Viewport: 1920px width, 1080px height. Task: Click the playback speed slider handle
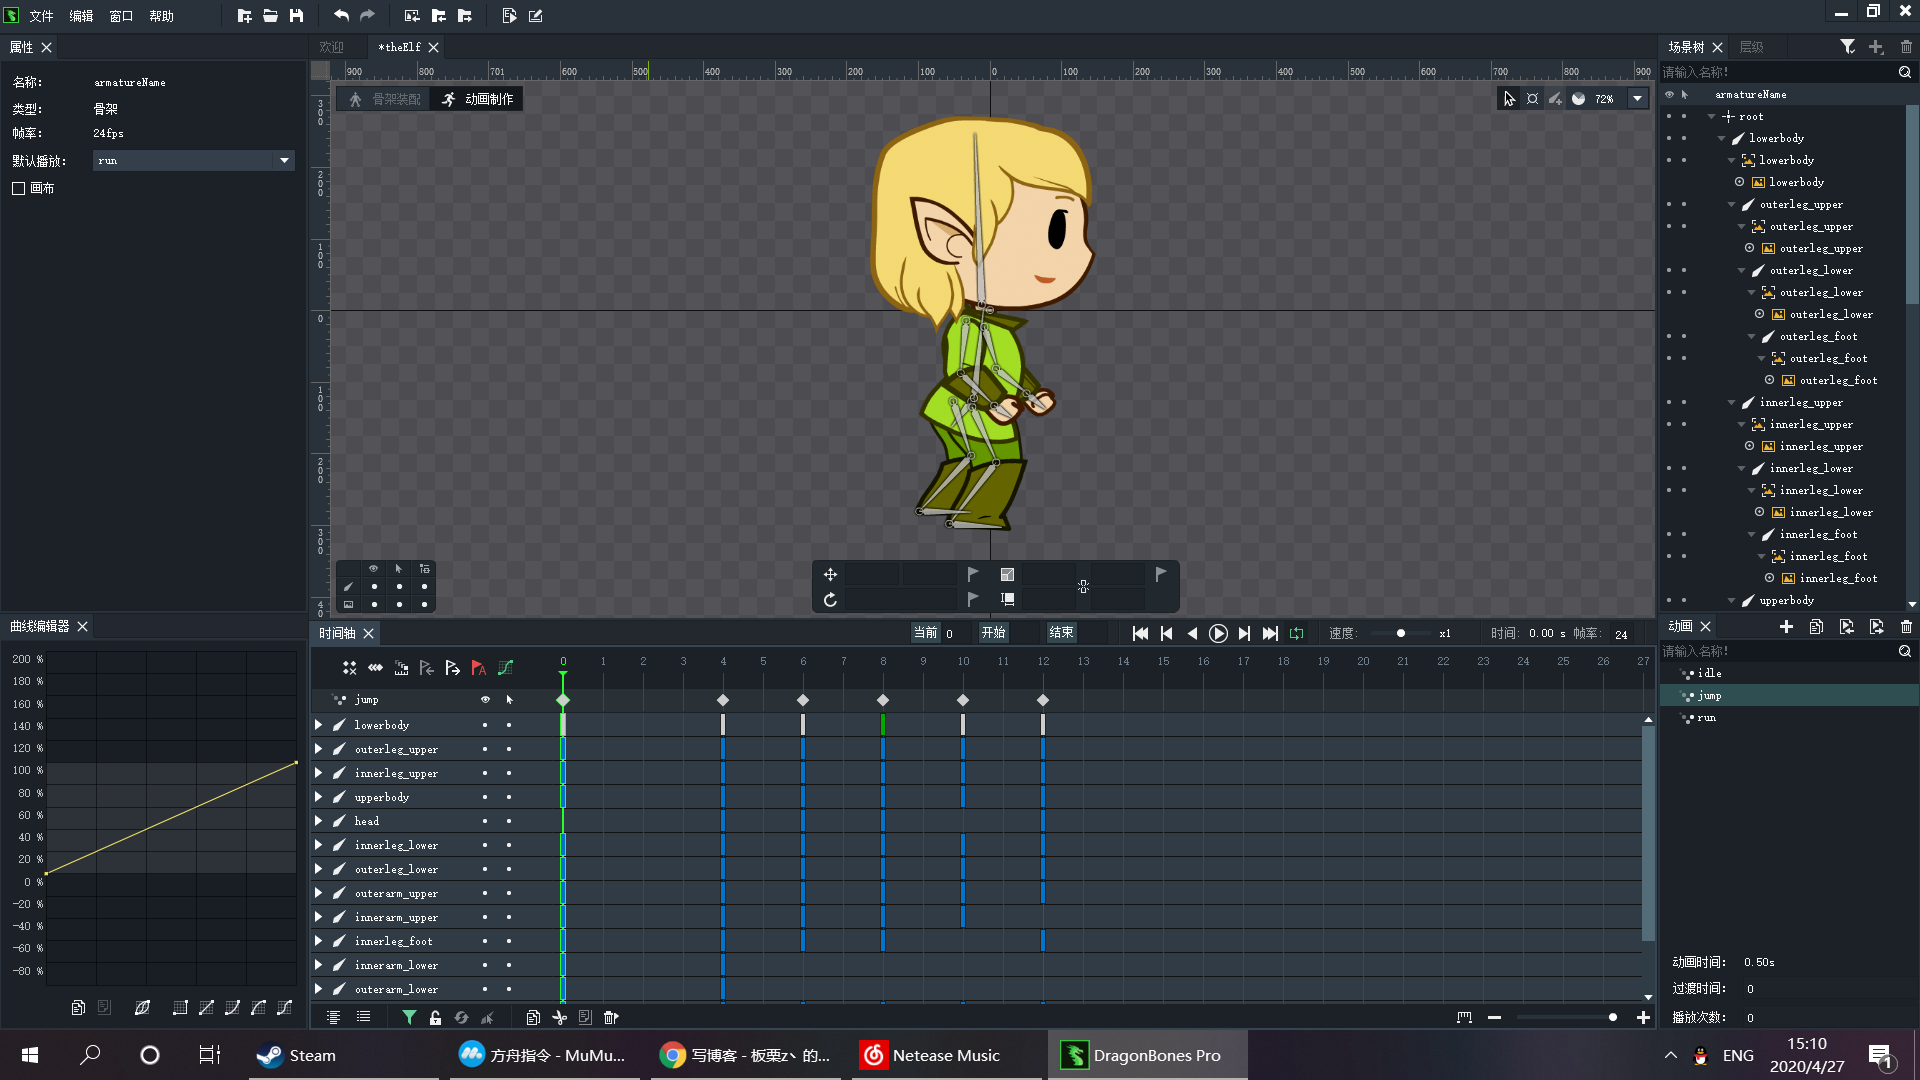(1400, 633)
